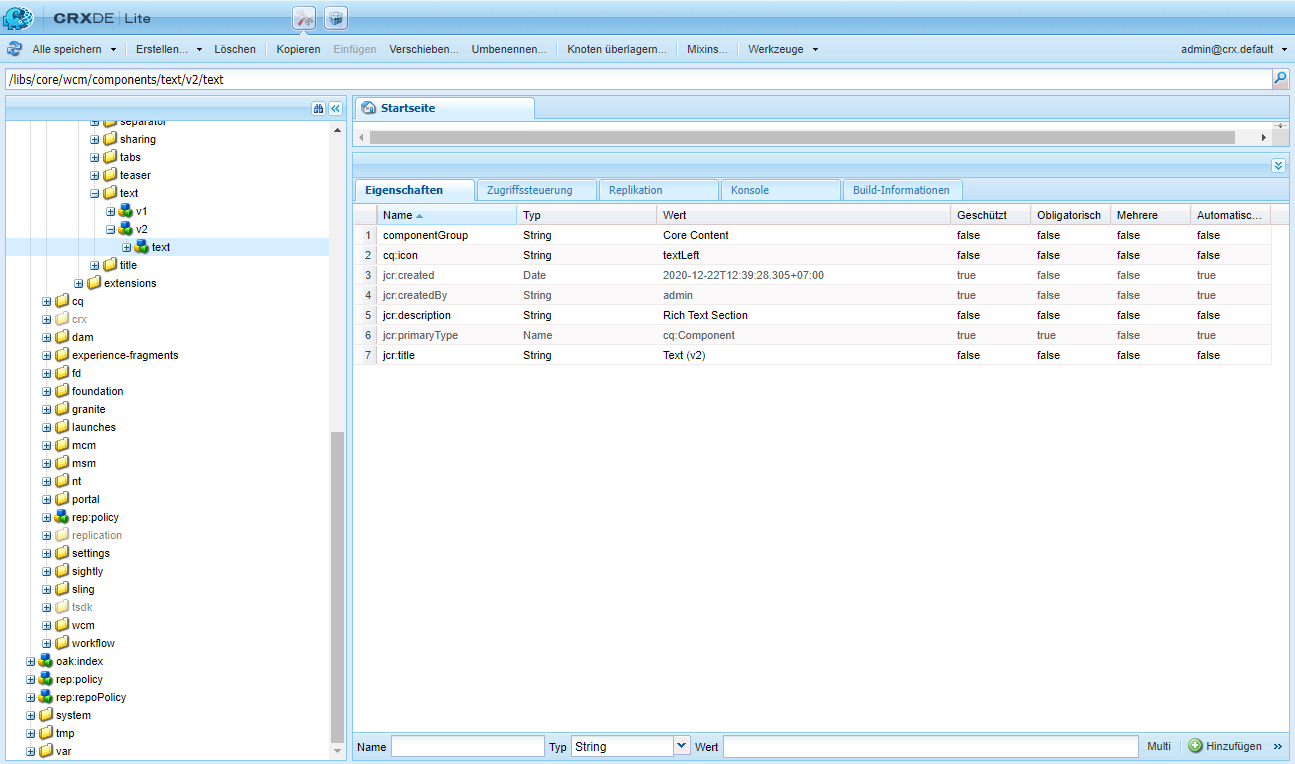Sort by the Typ column header
Viewport: 1295px width, 764px height.
[x=587, y=215]
